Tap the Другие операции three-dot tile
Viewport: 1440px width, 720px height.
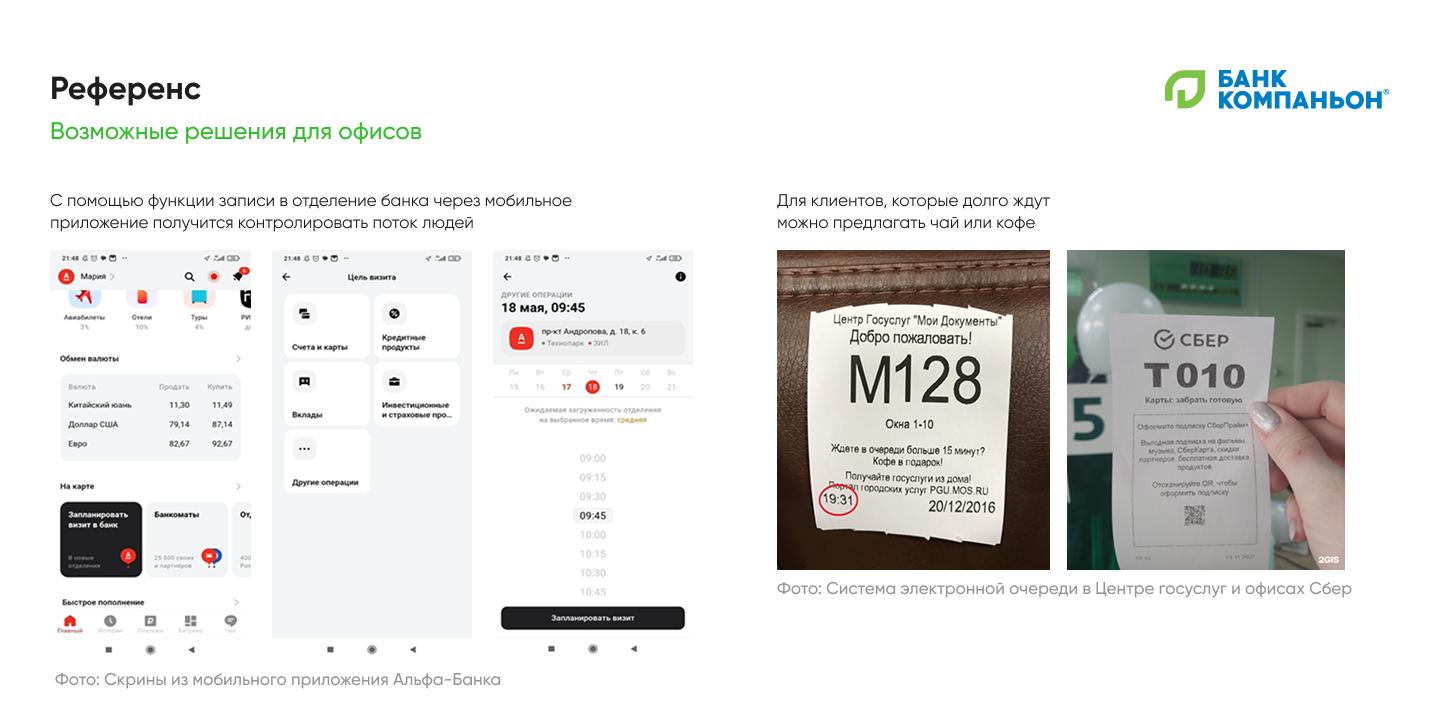tap(327, 461)
